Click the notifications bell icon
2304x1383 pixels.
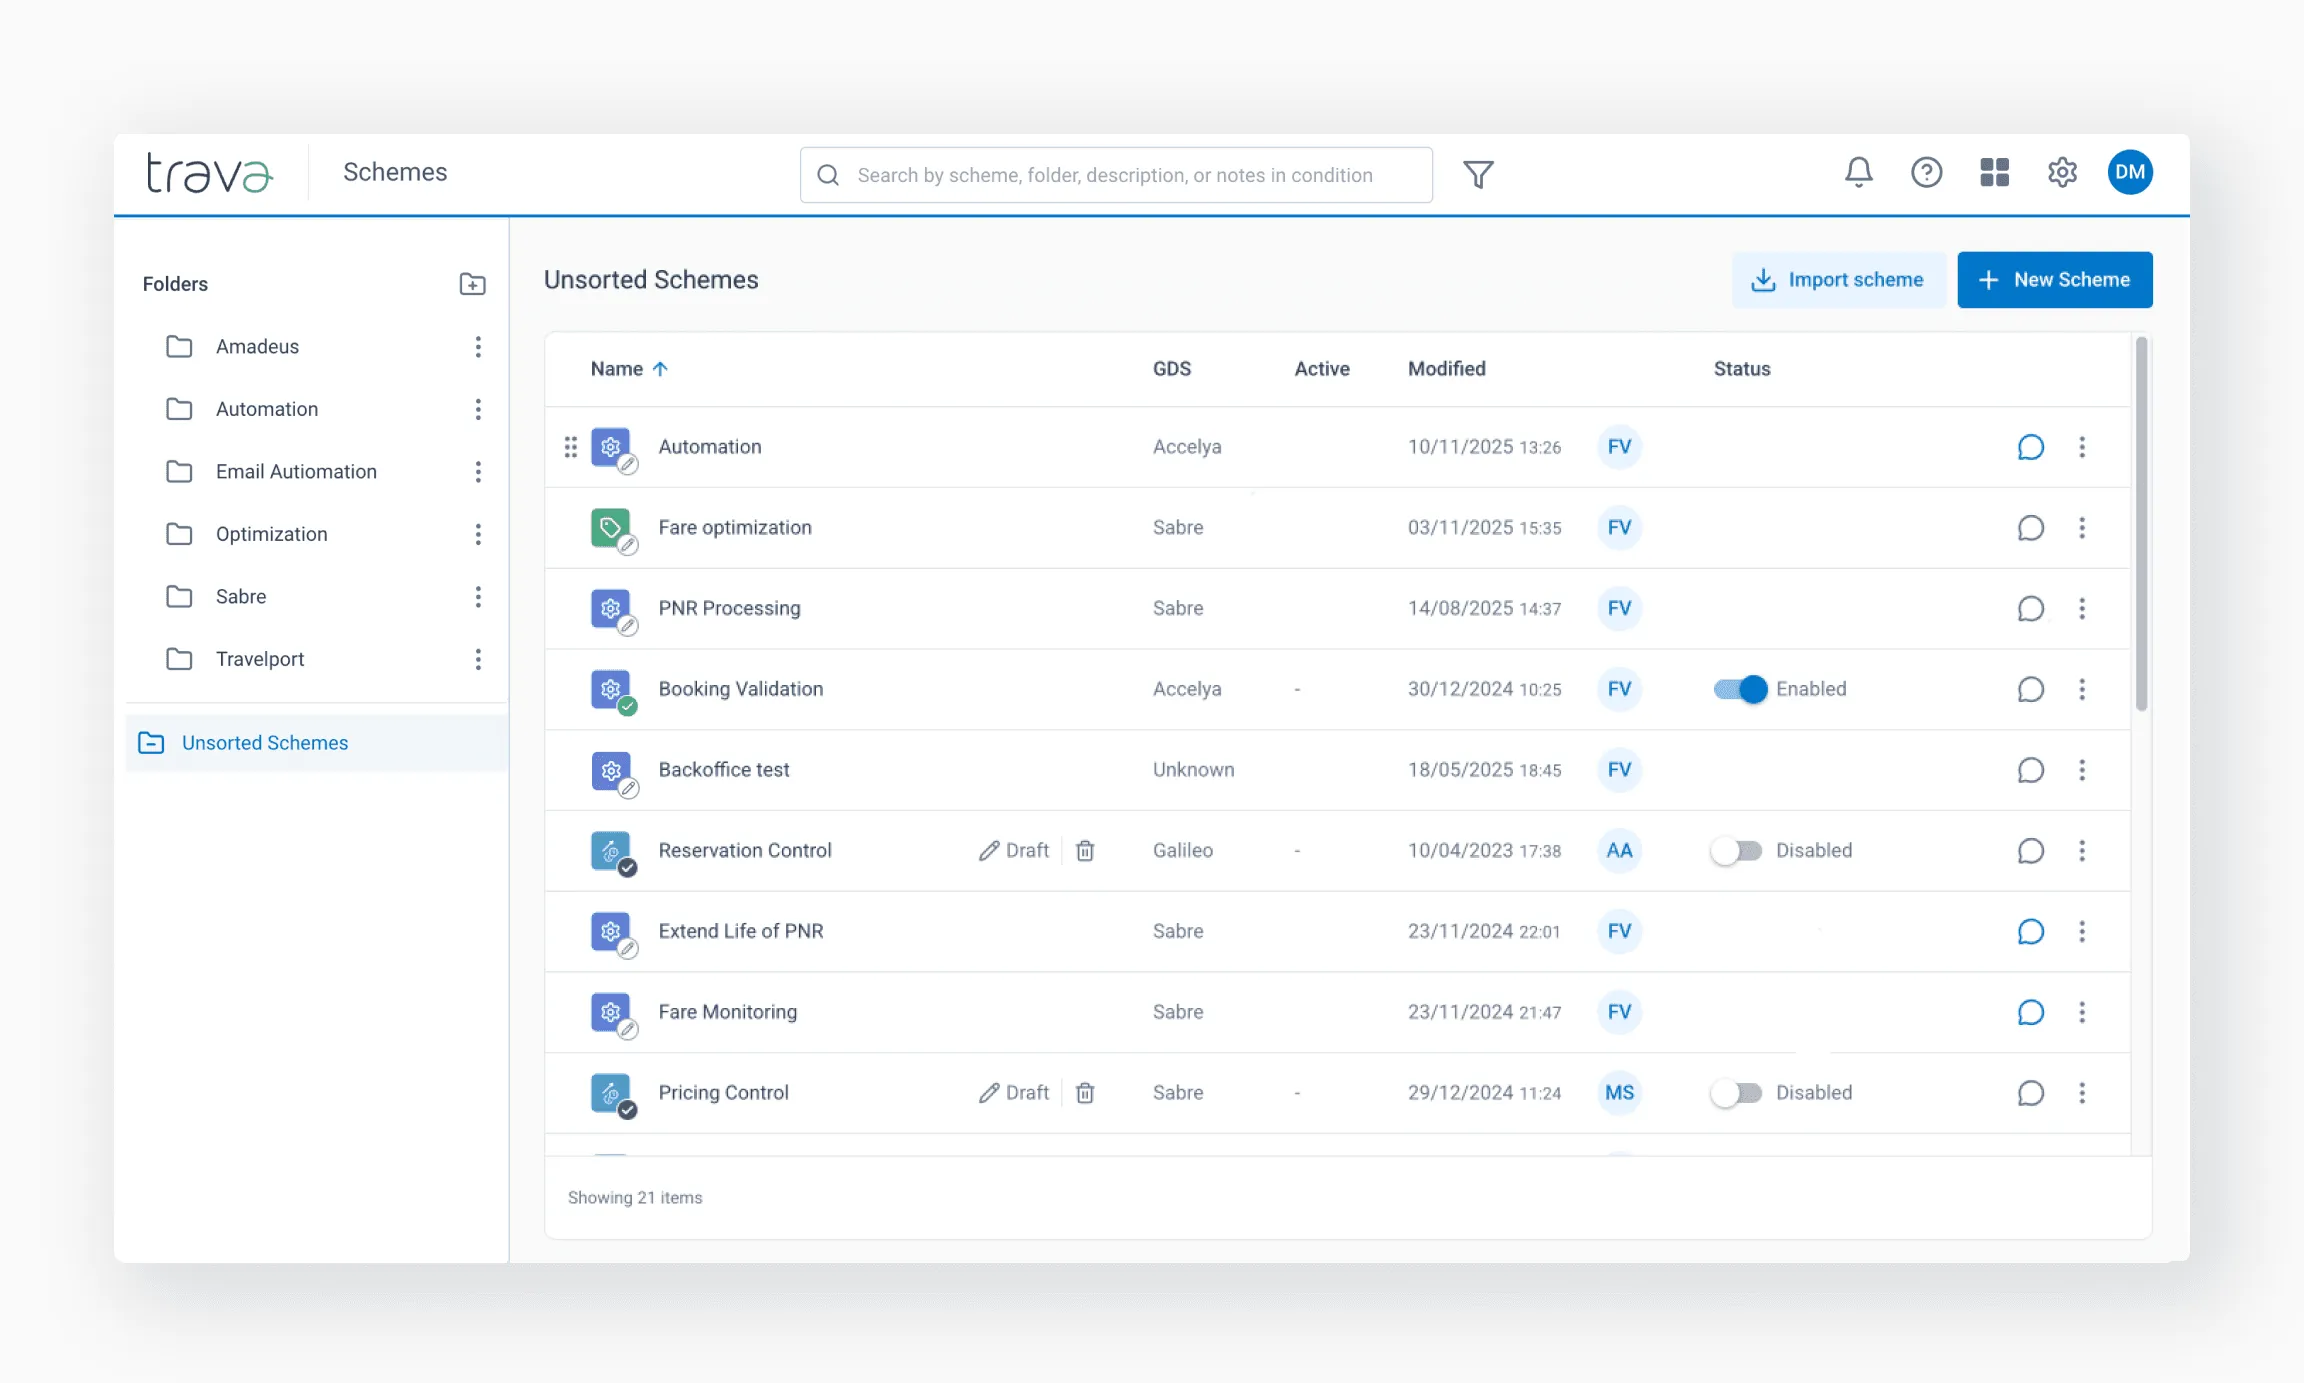(x=1858, y=172)
